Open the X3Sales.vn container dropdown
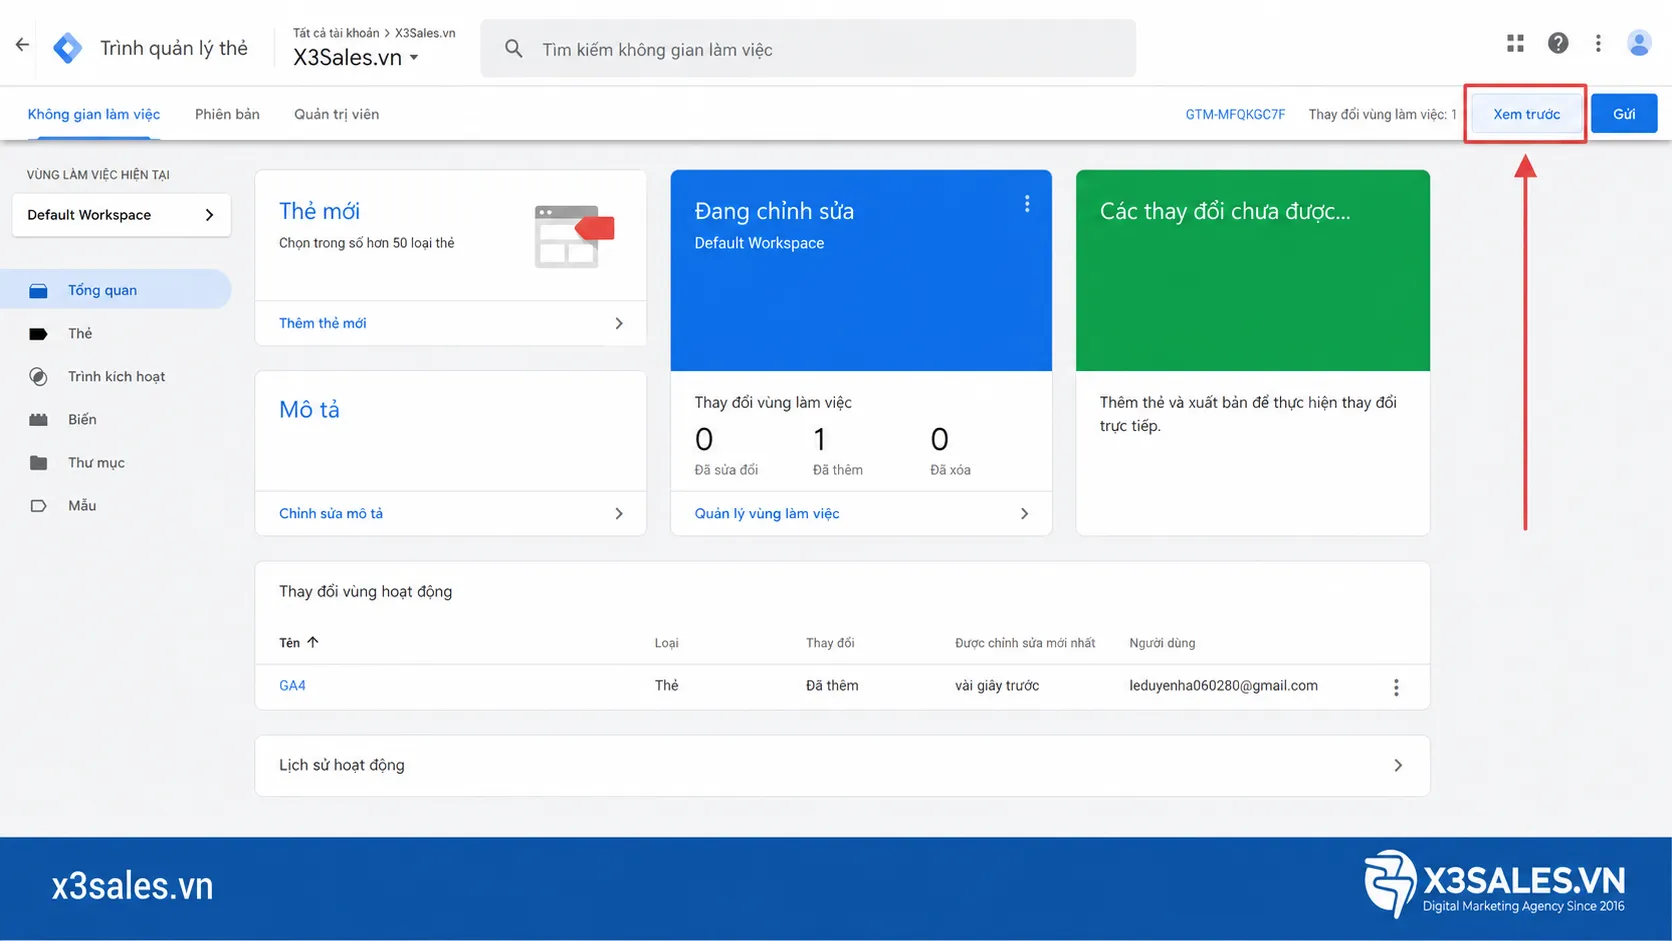 pos(355,58)
